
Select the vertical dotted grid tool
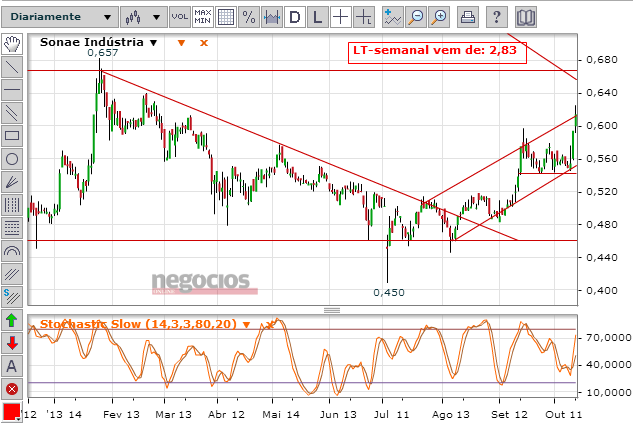coord(12,205)
